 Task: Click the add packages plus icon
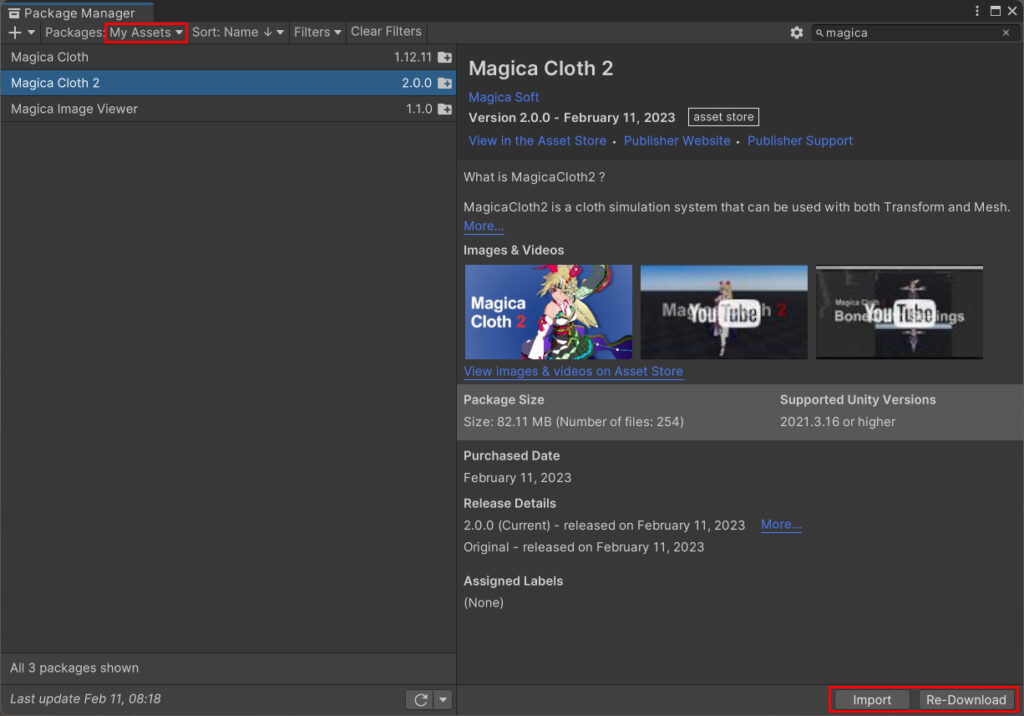click(13, 32)
